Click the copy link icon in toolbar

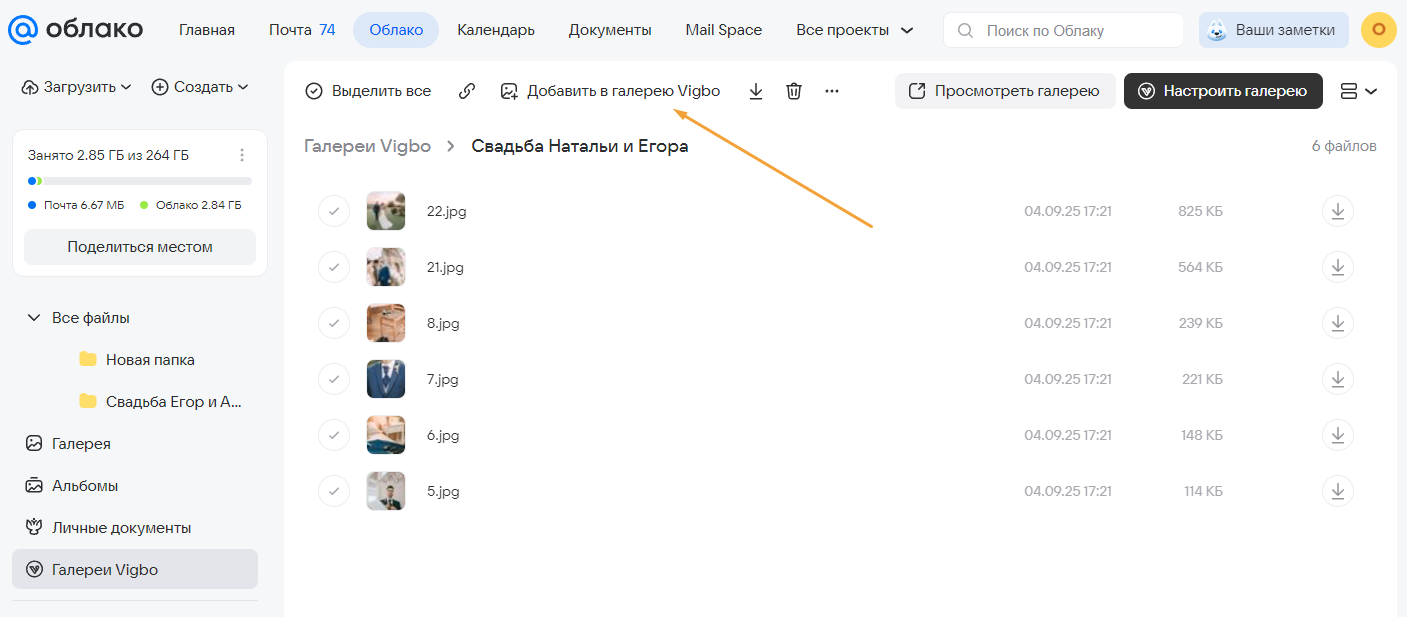[x=466, y=91]
